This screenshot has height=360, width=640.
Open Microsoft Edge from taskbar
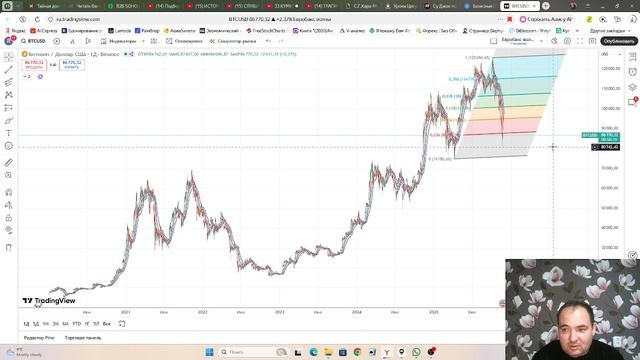pyautogui.click(x=313, y=352)
